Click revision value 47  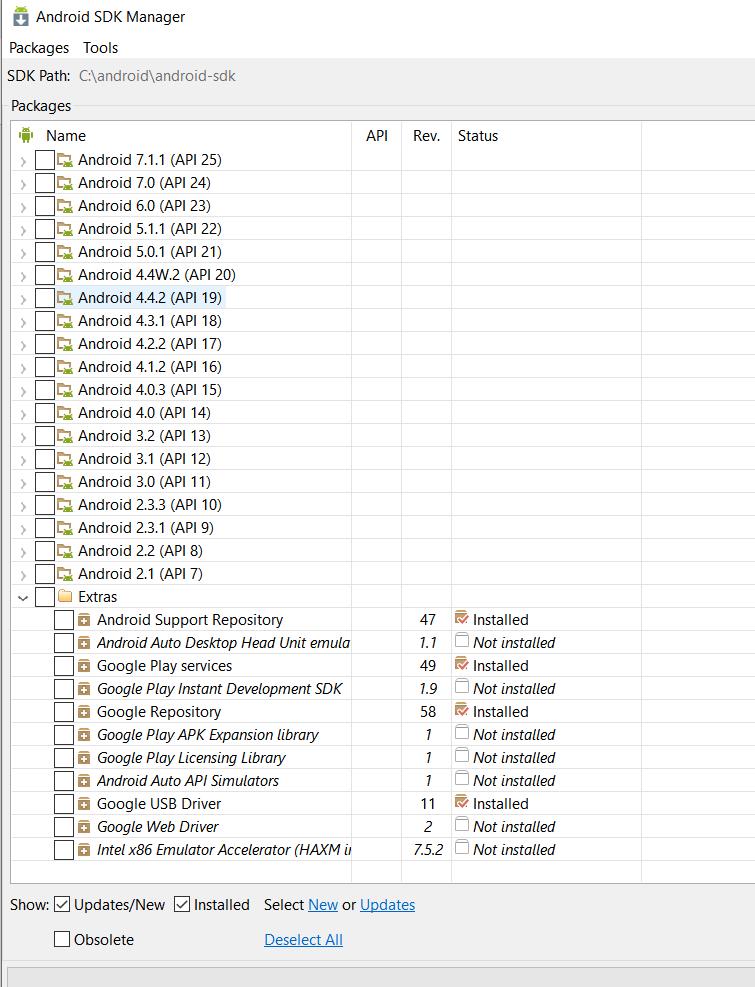[428, 620]
